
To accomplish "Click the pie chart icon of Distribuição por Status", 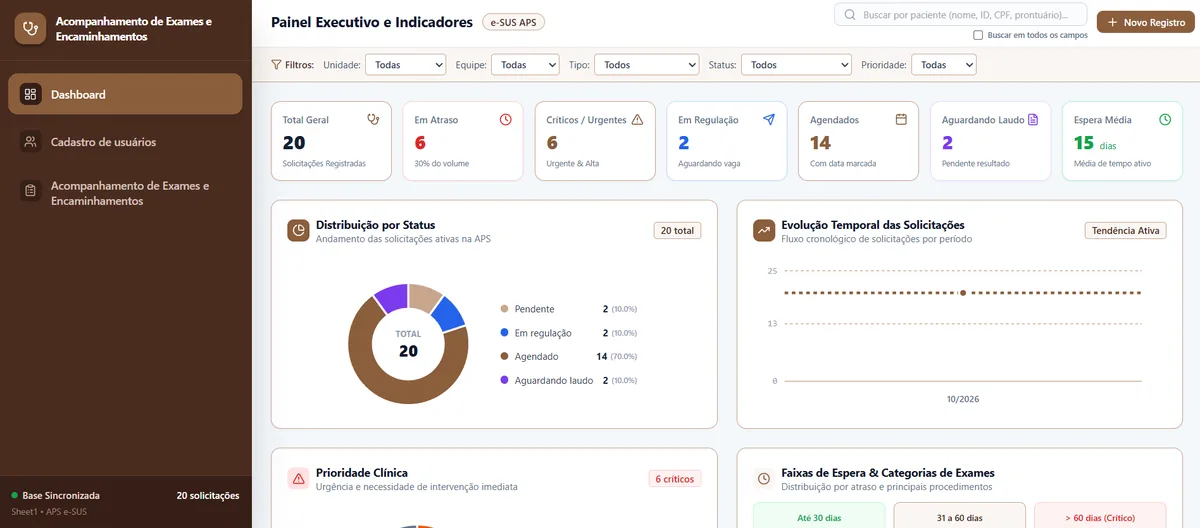I will click(298, 231).
